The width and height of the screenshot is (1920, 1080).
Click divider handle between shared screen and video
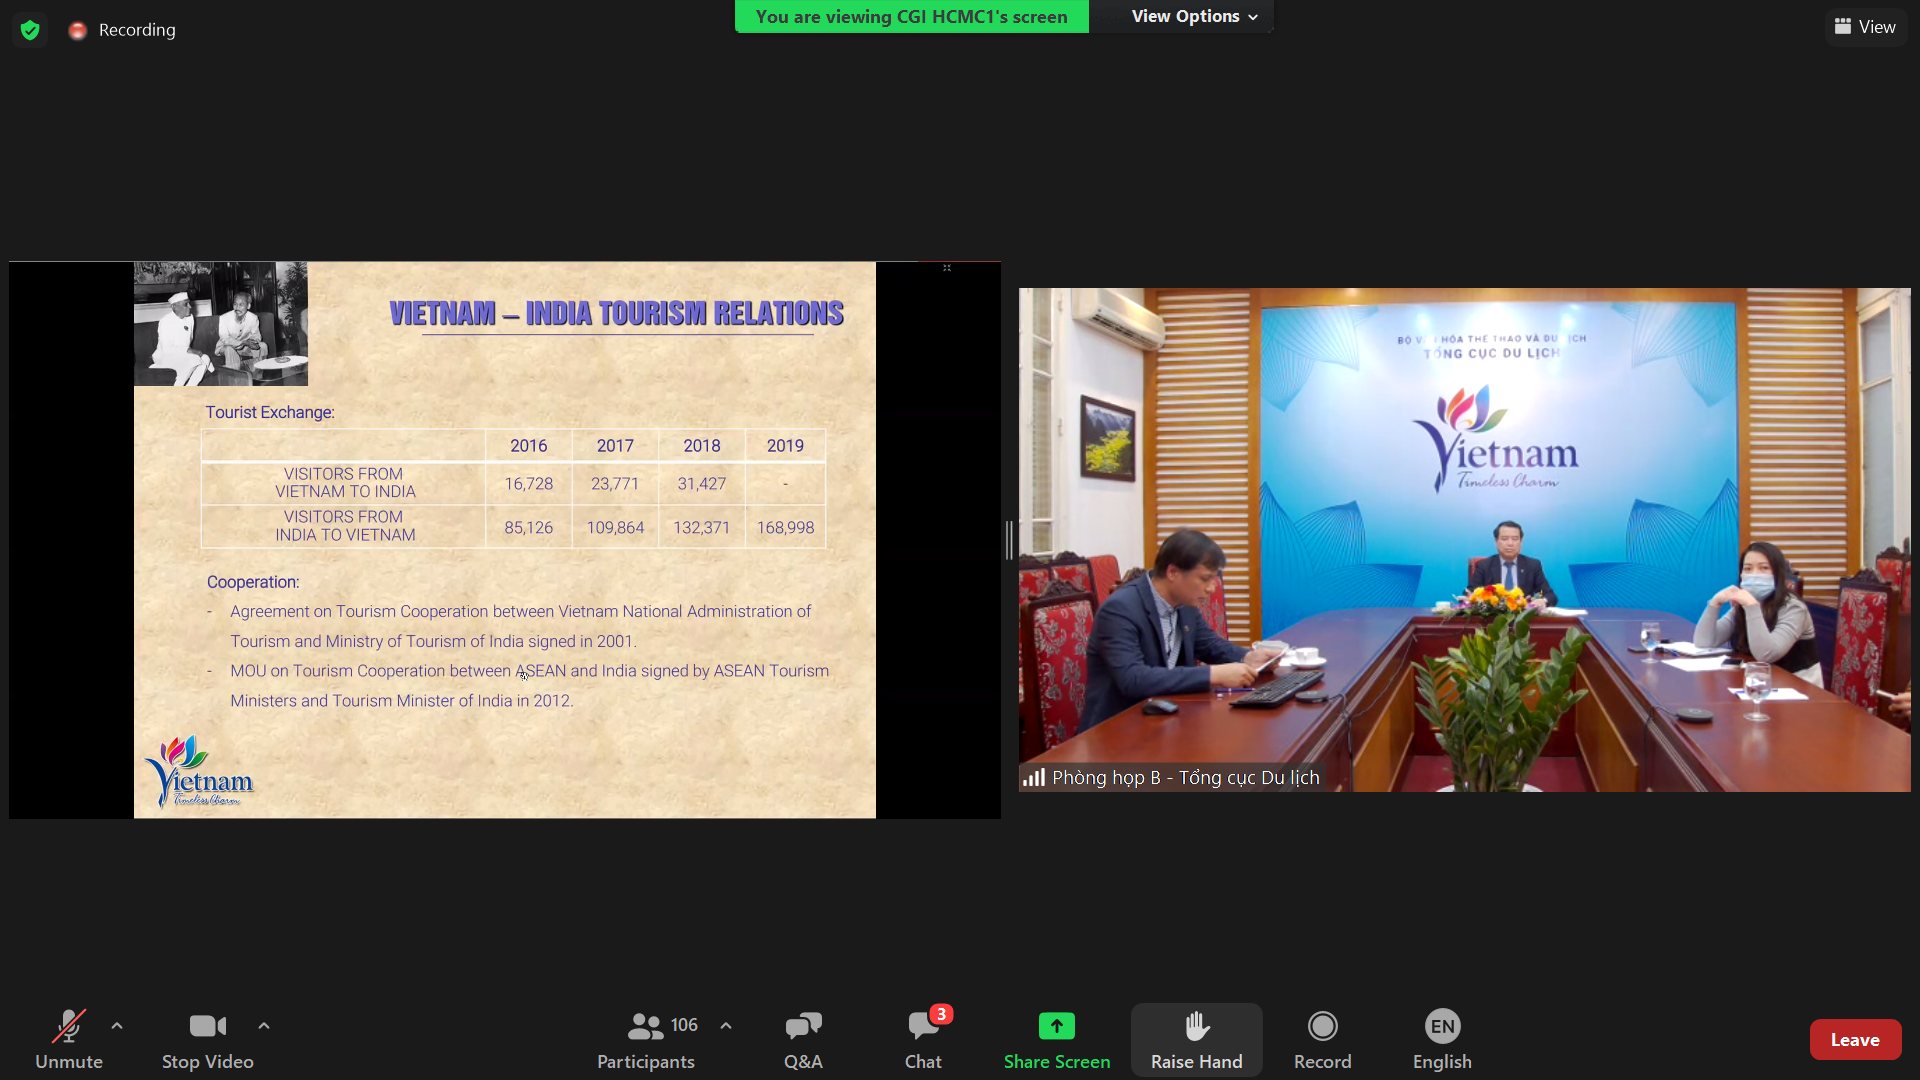[x=1009, y=540]
